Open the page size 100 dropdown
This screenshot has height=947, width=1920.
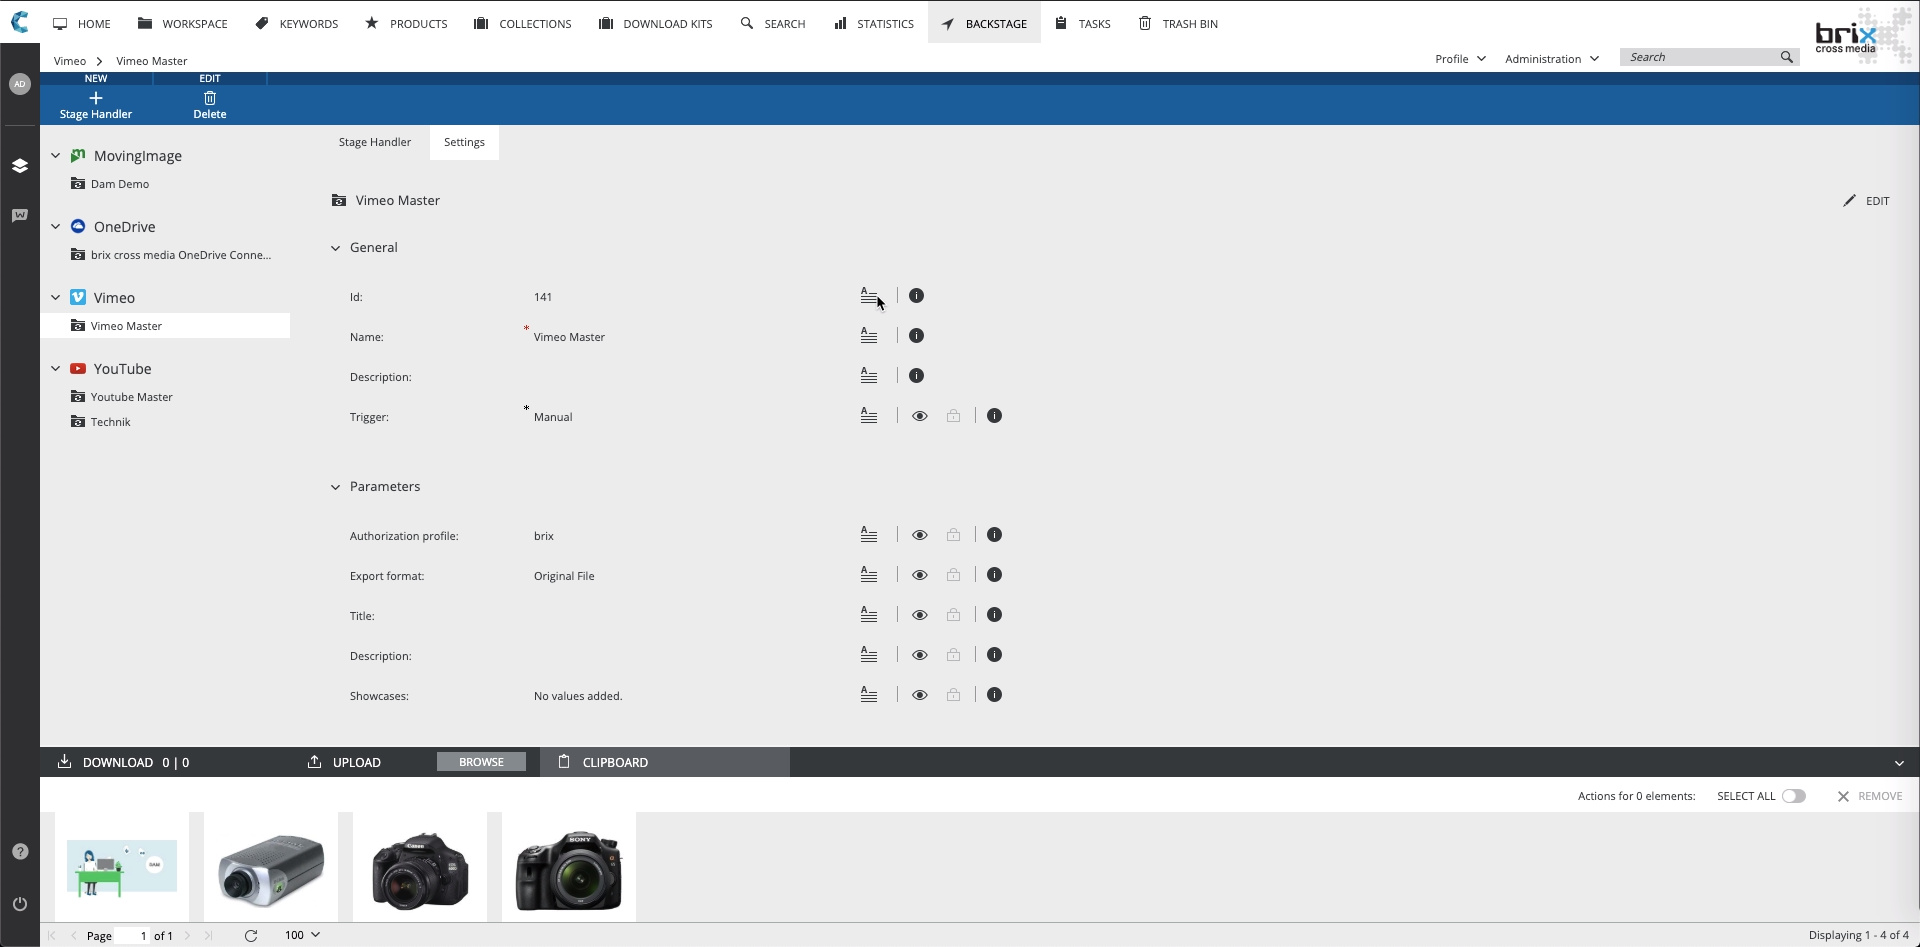coord(302,935)
